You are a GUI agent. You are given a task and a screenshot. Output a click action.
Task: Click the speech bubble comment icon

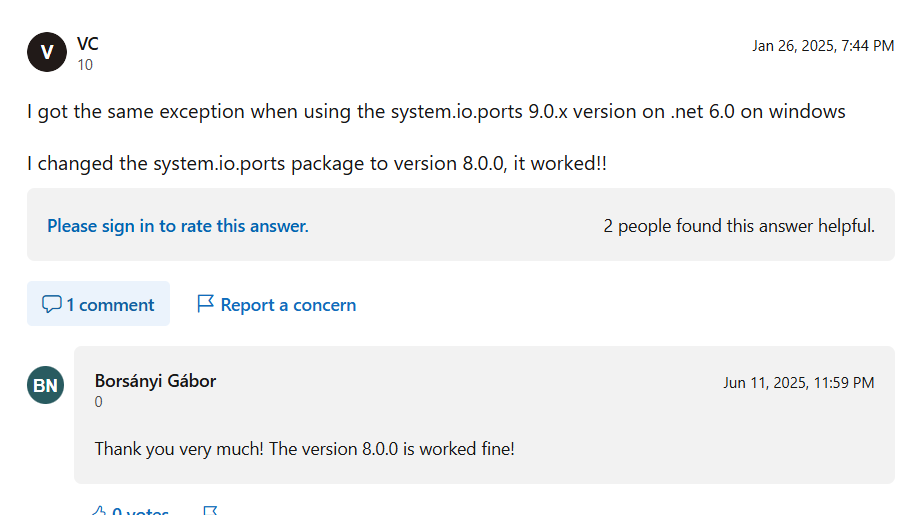tap(52, 304)
